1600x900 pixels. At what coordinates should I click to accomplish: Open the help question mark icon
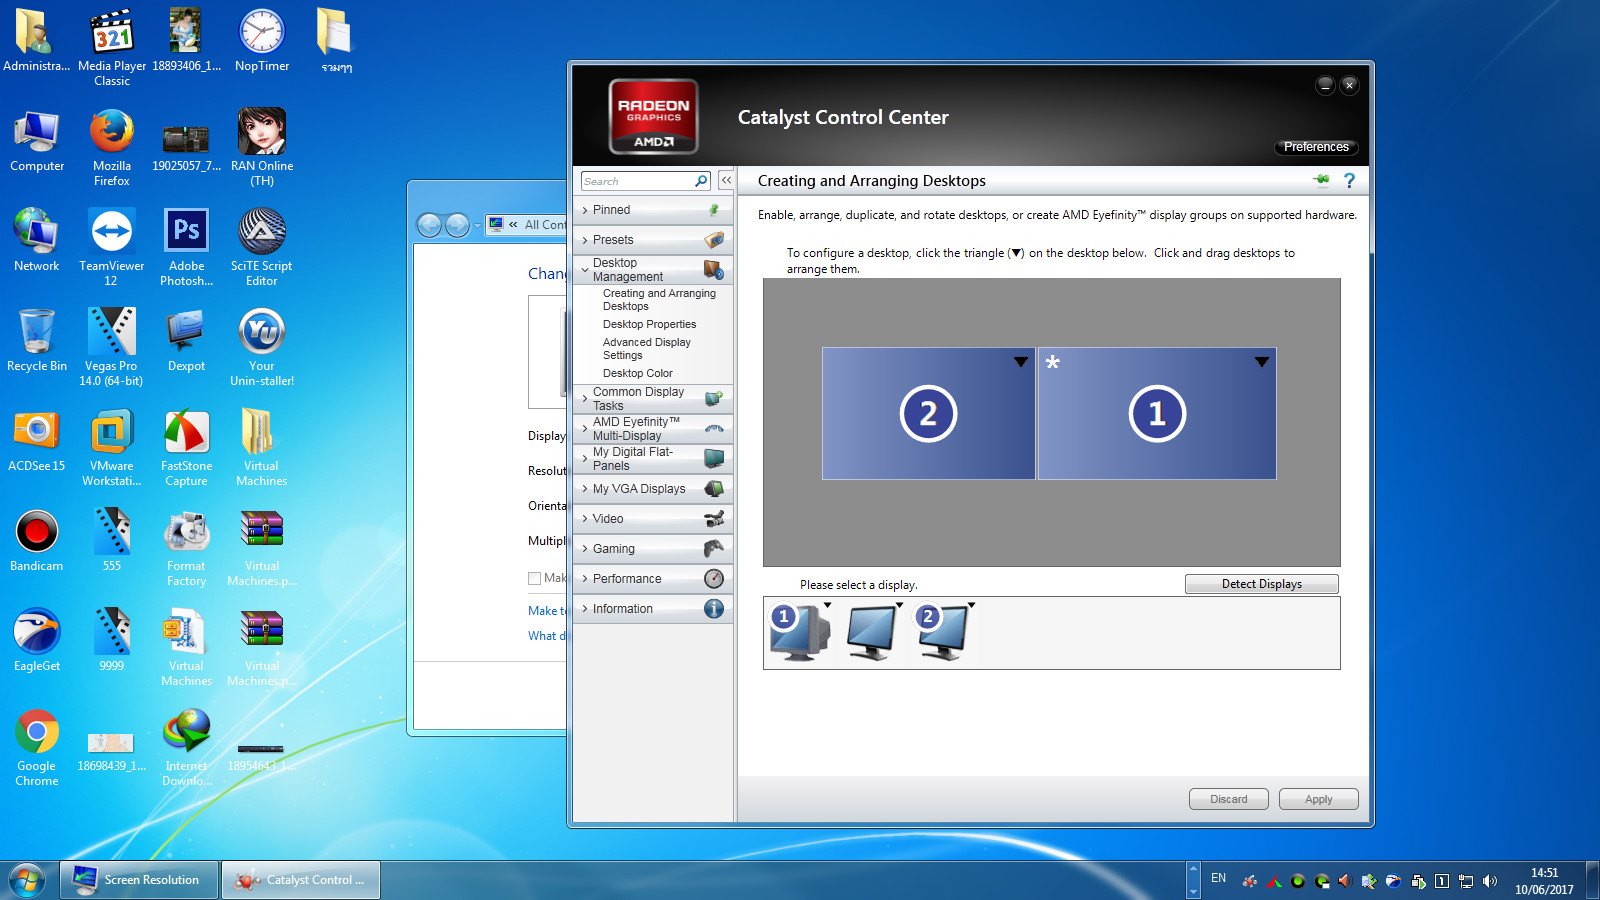[x=1349, y=181]
